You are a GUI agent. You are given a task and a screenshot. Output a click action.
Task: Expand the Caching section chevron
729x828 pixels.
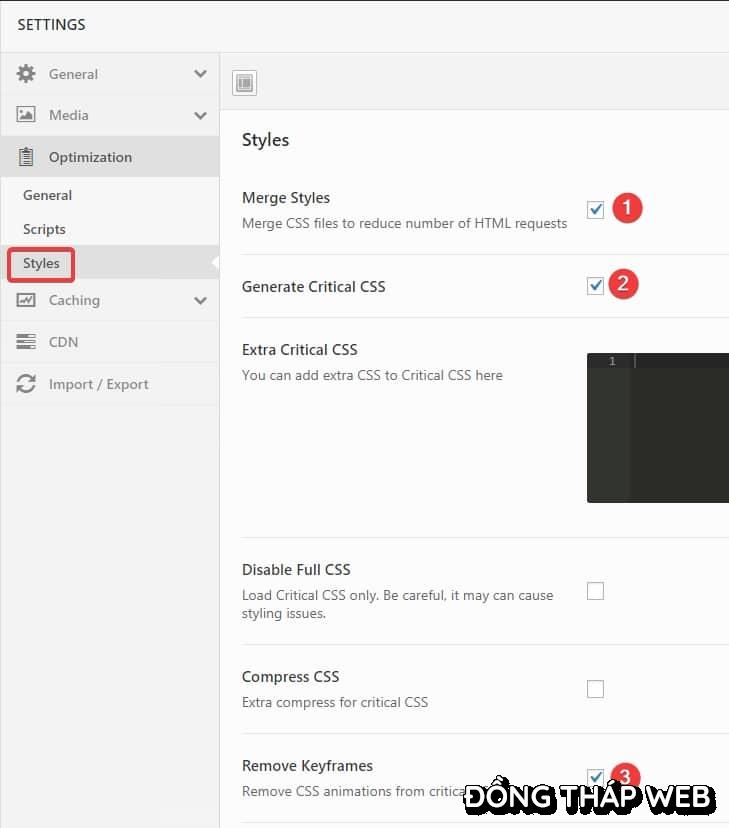pyautogui.click(x=200, y=300)
